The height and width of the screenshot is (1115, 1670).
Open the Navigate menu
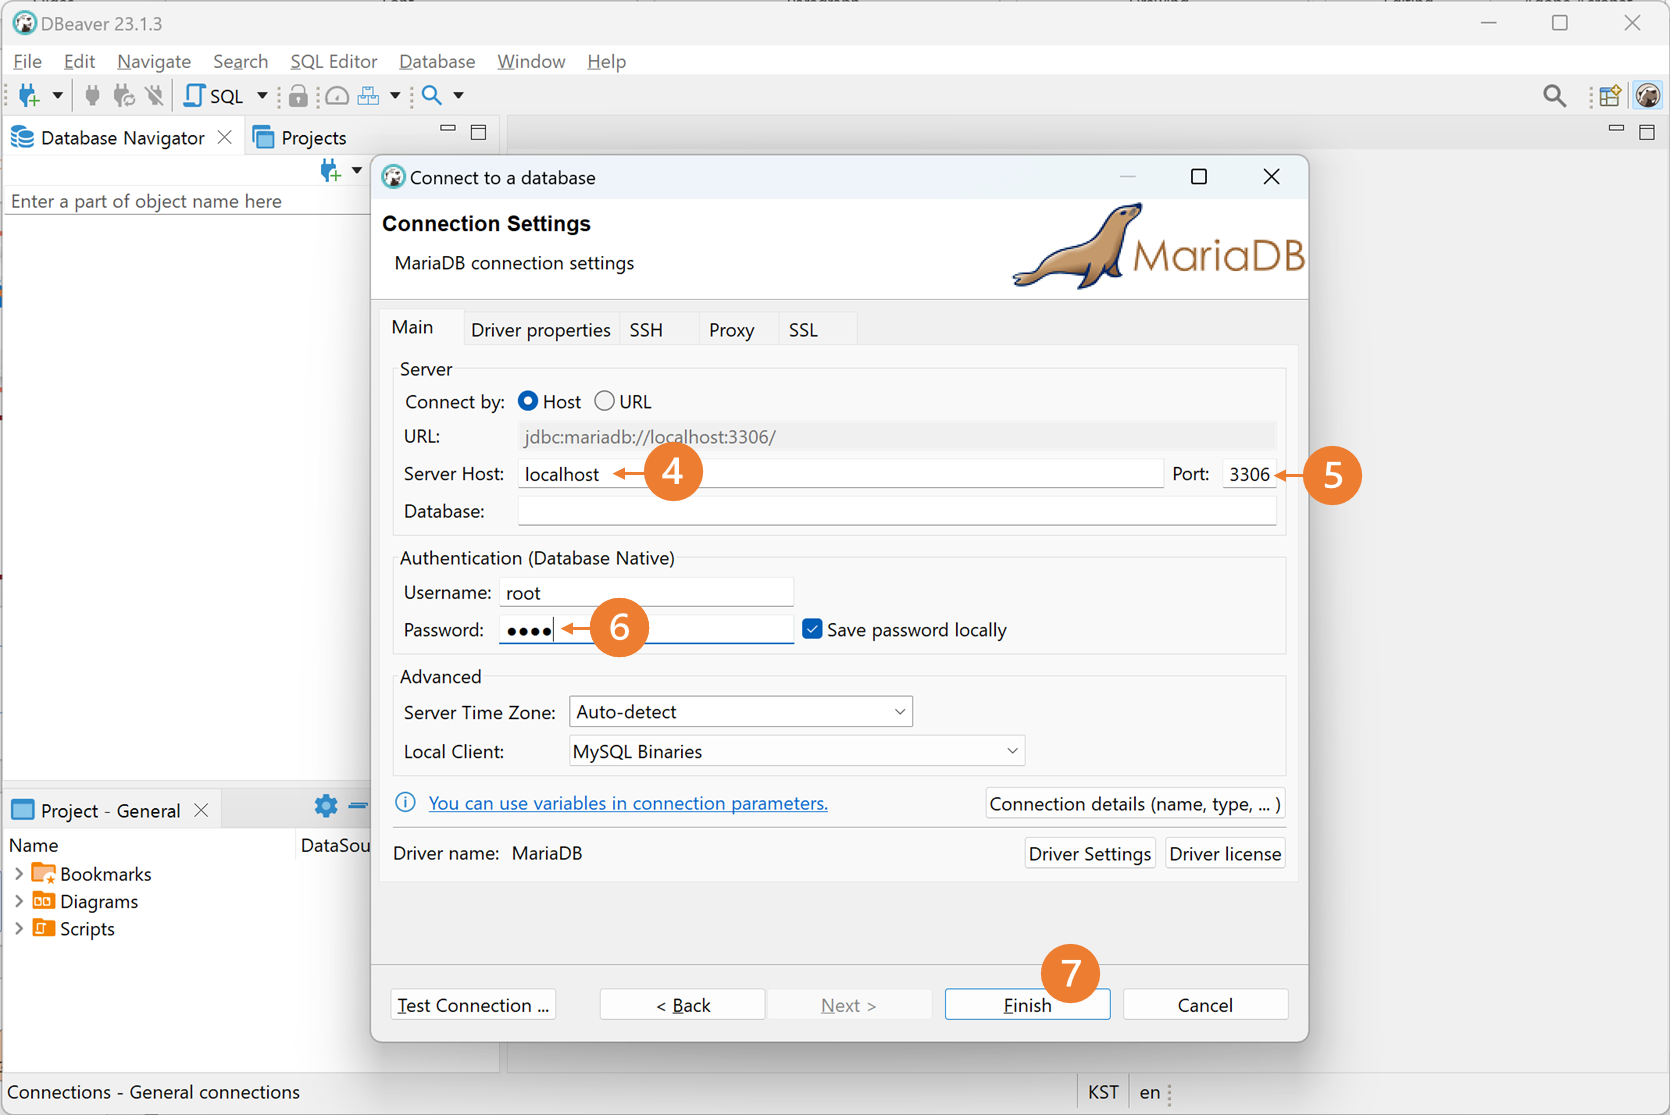tap(154, 61)
